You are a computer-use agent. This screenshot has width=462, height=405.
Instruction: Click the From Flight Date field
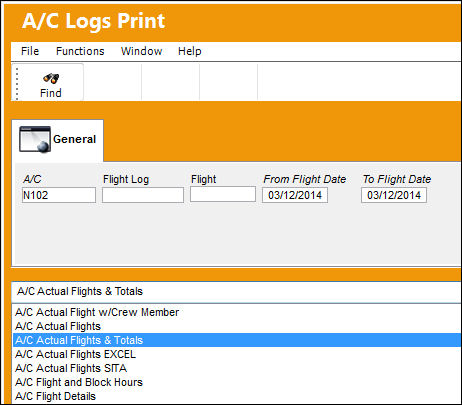pos(295,195)
